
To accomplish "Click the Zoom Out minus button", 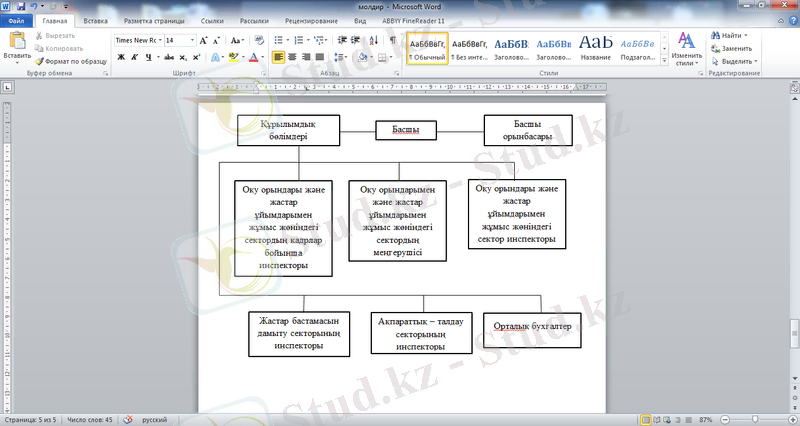I will click(x=724, y=419).
